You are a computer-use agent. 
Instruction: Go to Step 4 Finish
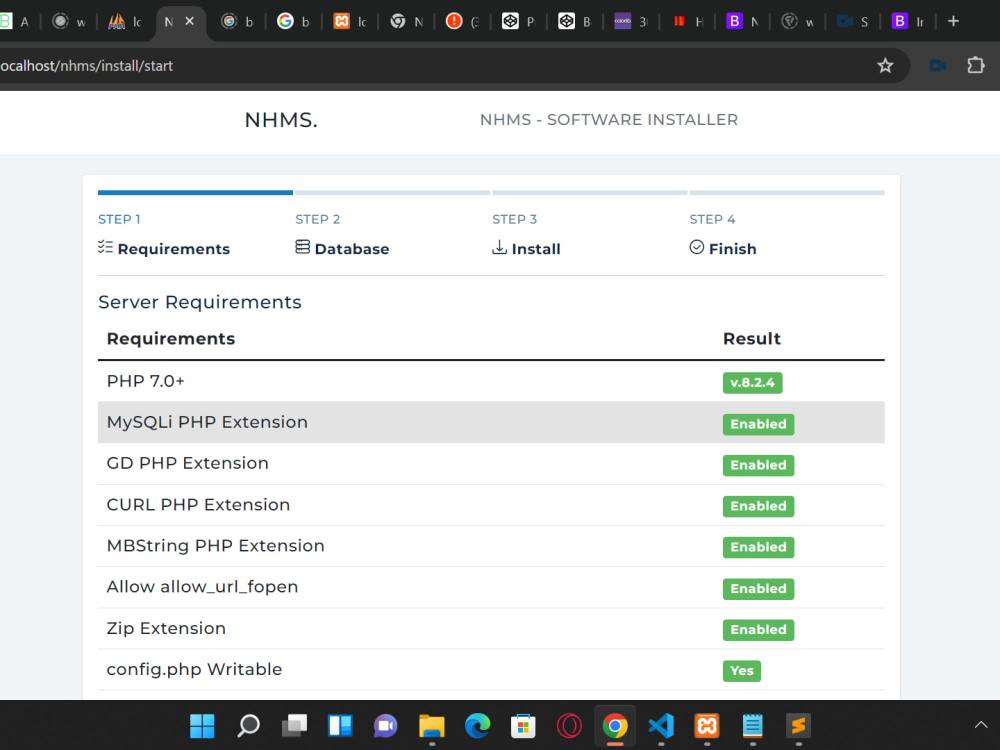[723, 235]
